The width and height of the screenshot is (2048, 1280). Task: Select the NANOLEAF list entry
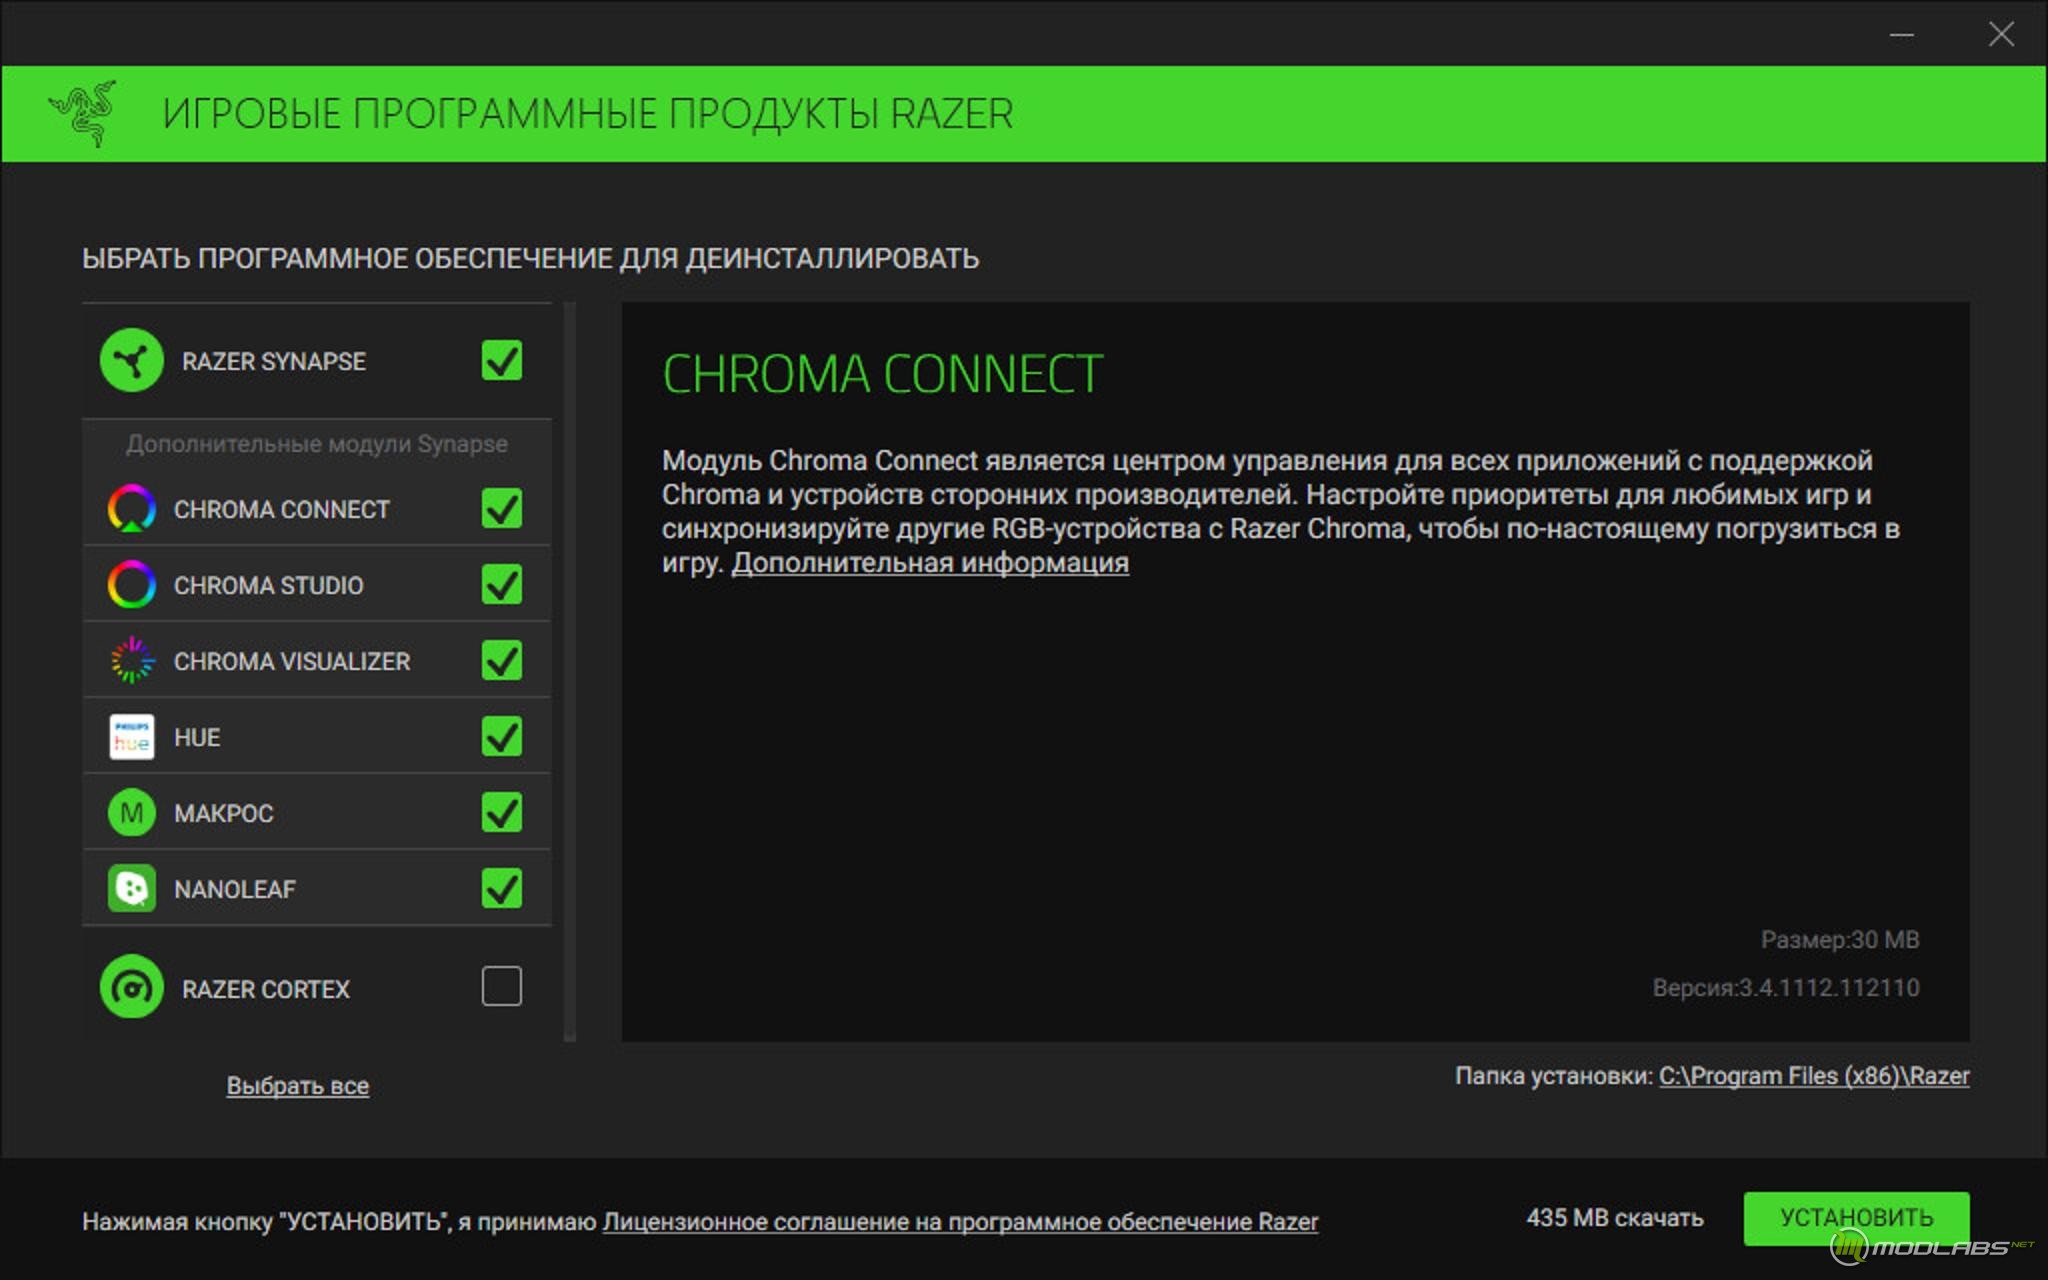tap(317, 889)
